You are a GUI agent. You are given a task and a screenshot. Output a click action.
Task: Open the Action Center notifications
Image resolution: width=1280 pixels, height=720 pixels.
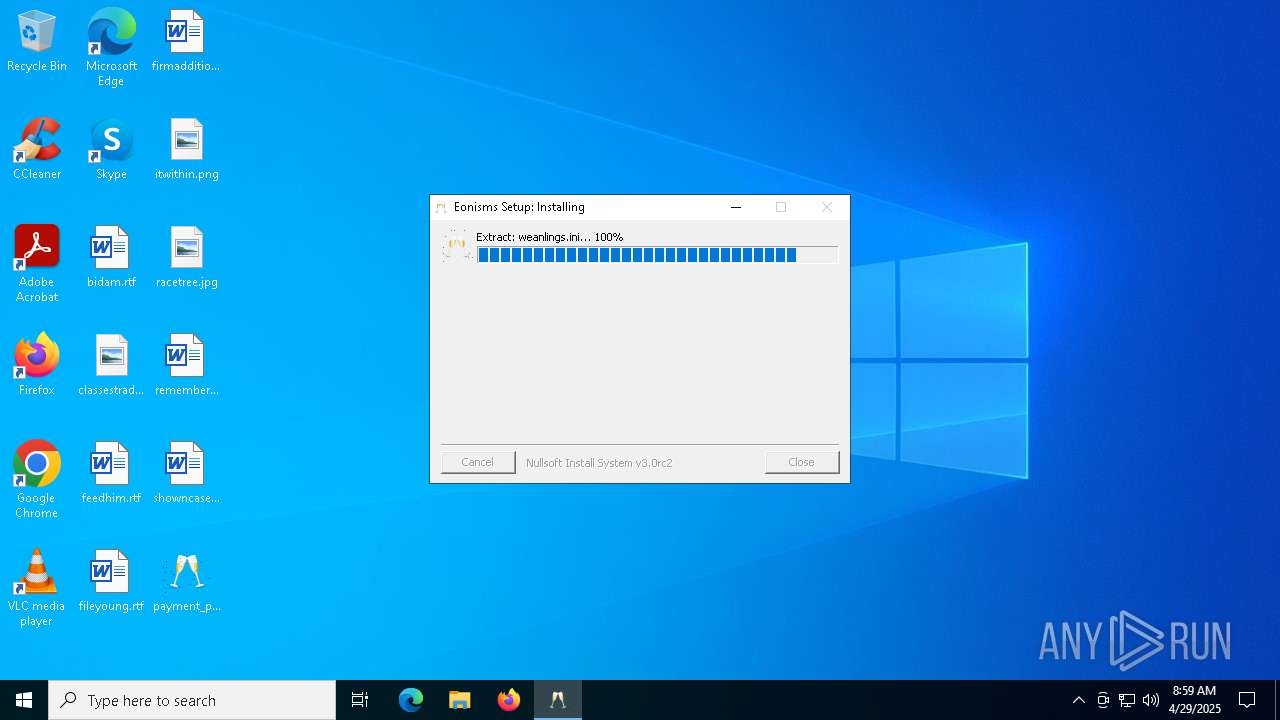1247,700
